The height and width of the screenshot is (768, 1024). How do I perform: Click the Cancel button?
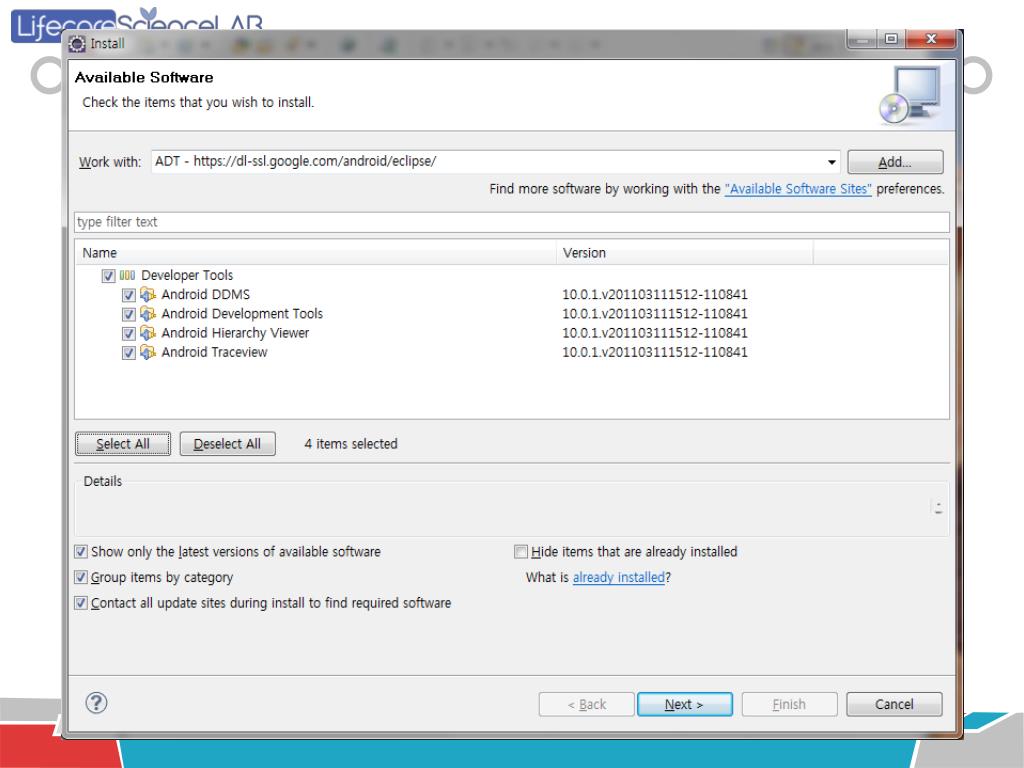[x=894, y=704]
